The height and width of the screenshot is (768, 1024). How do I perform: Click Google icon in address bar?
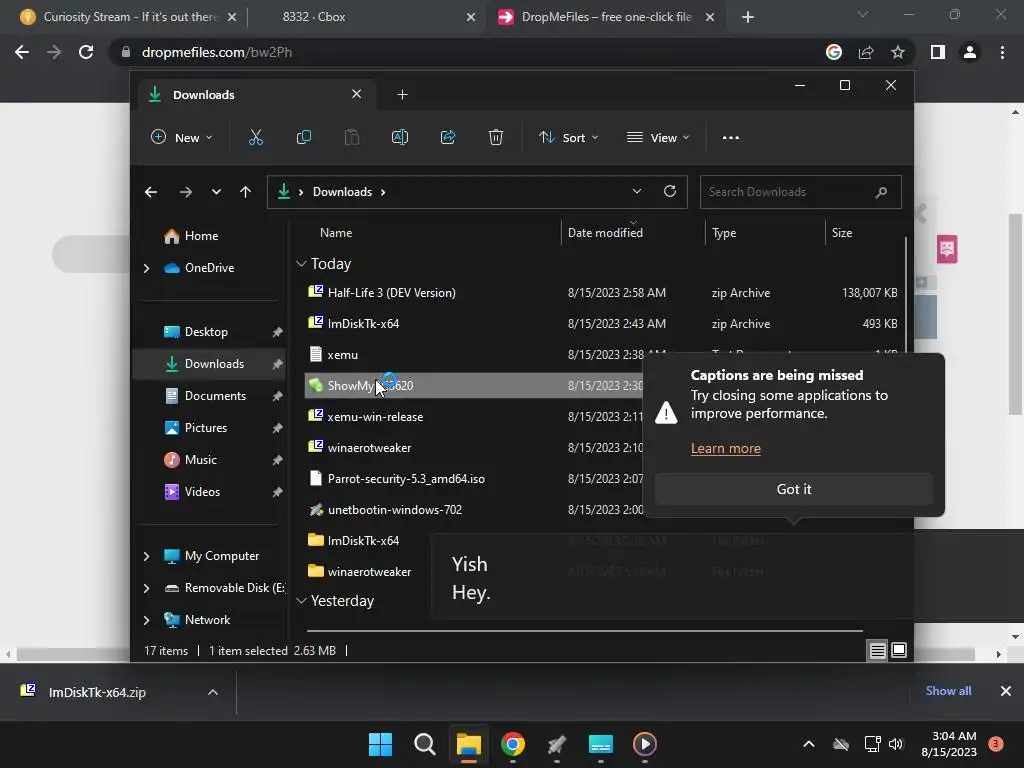834,52
